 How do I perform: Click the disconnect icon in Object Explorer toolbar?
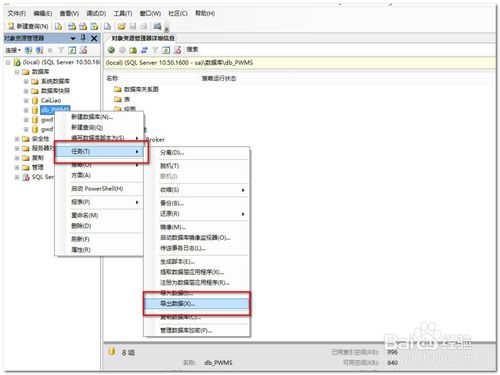tap(39, 50)
